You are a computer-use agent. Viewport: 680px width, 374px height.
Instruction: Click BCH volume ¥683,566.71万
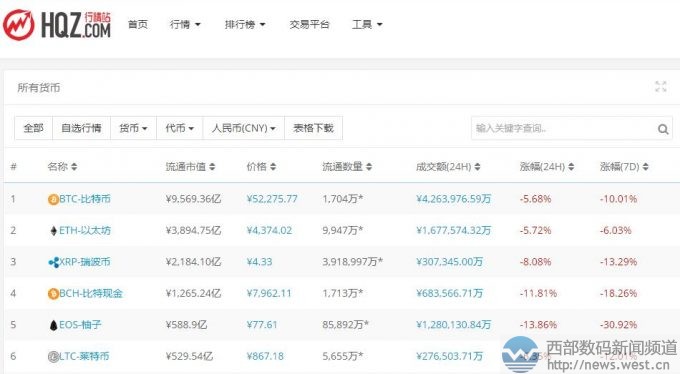(x=449, y=293)
